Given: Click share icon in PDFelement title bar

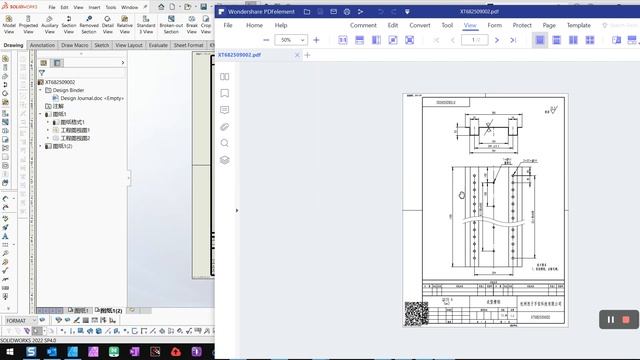Looking at the screenshot, I should pyautogui.click(x=360, y=12).
